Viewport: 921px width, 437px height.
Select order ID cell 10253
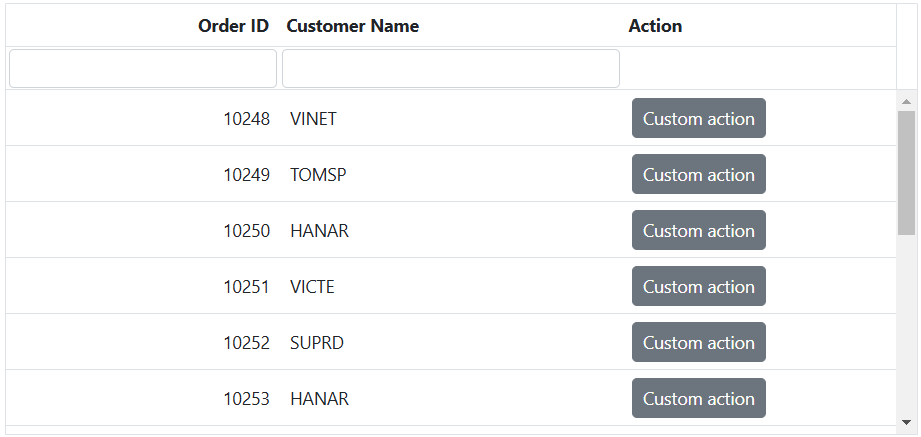pyautogui.click(x=246, y=399)
